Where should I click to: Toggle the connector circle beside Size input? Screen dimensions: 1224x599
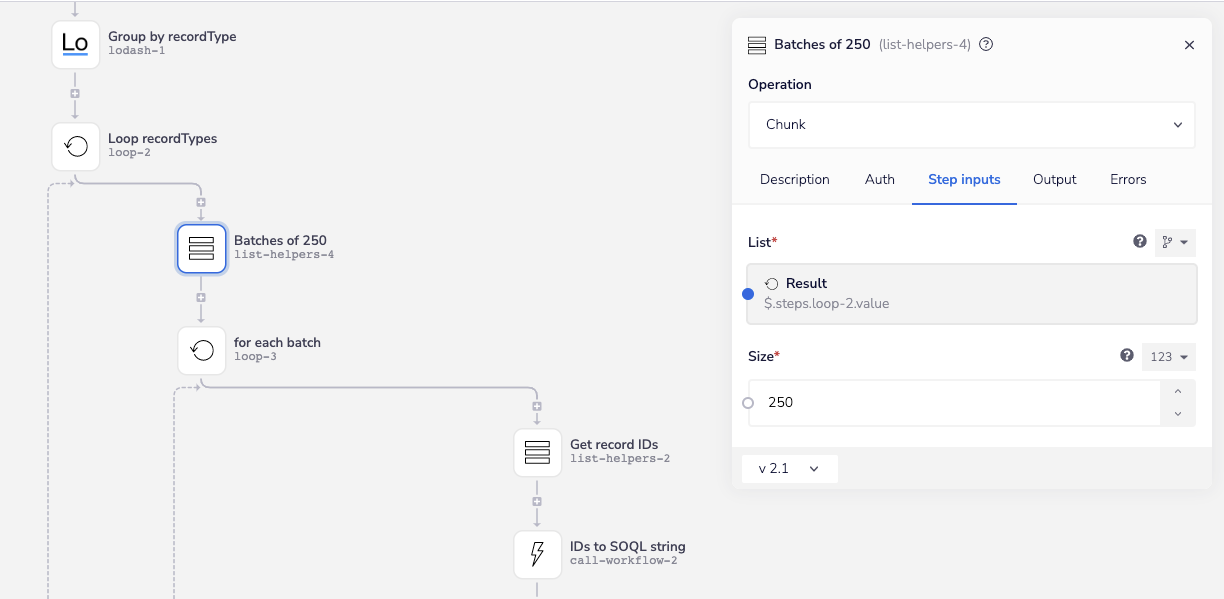coord(748,403)
